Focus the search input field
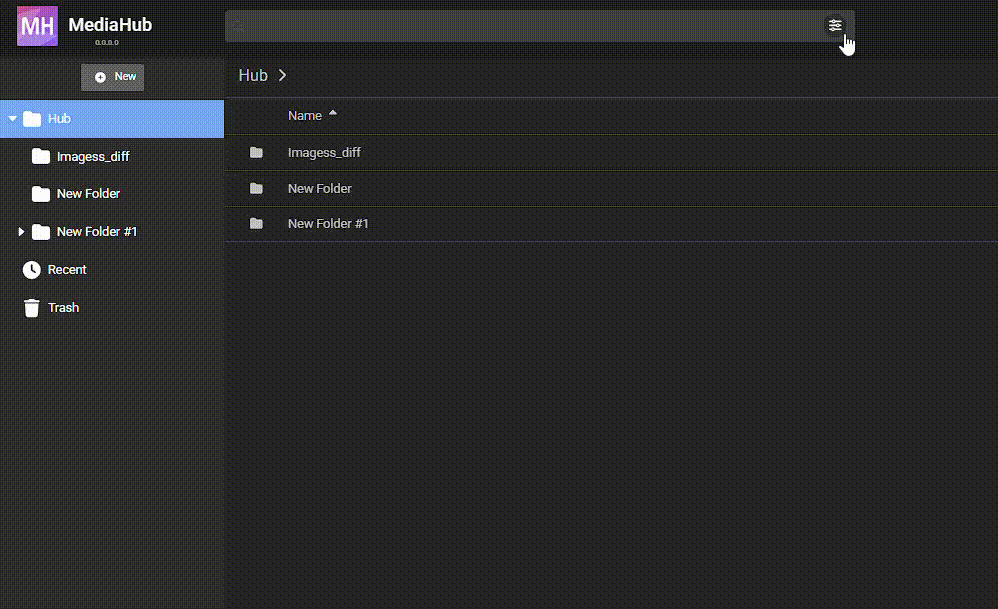 coord(530,26)
